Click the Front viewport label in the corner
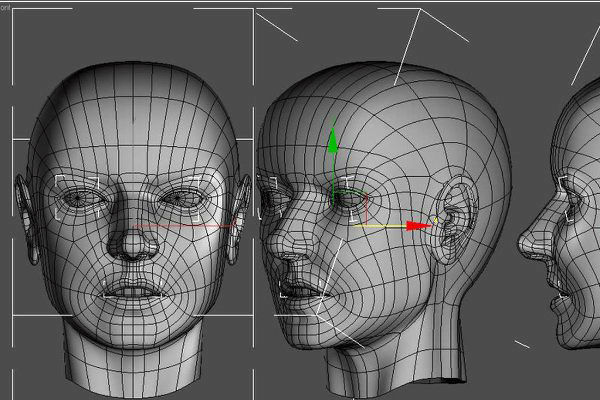600x400 pixels. coord(3,5)
